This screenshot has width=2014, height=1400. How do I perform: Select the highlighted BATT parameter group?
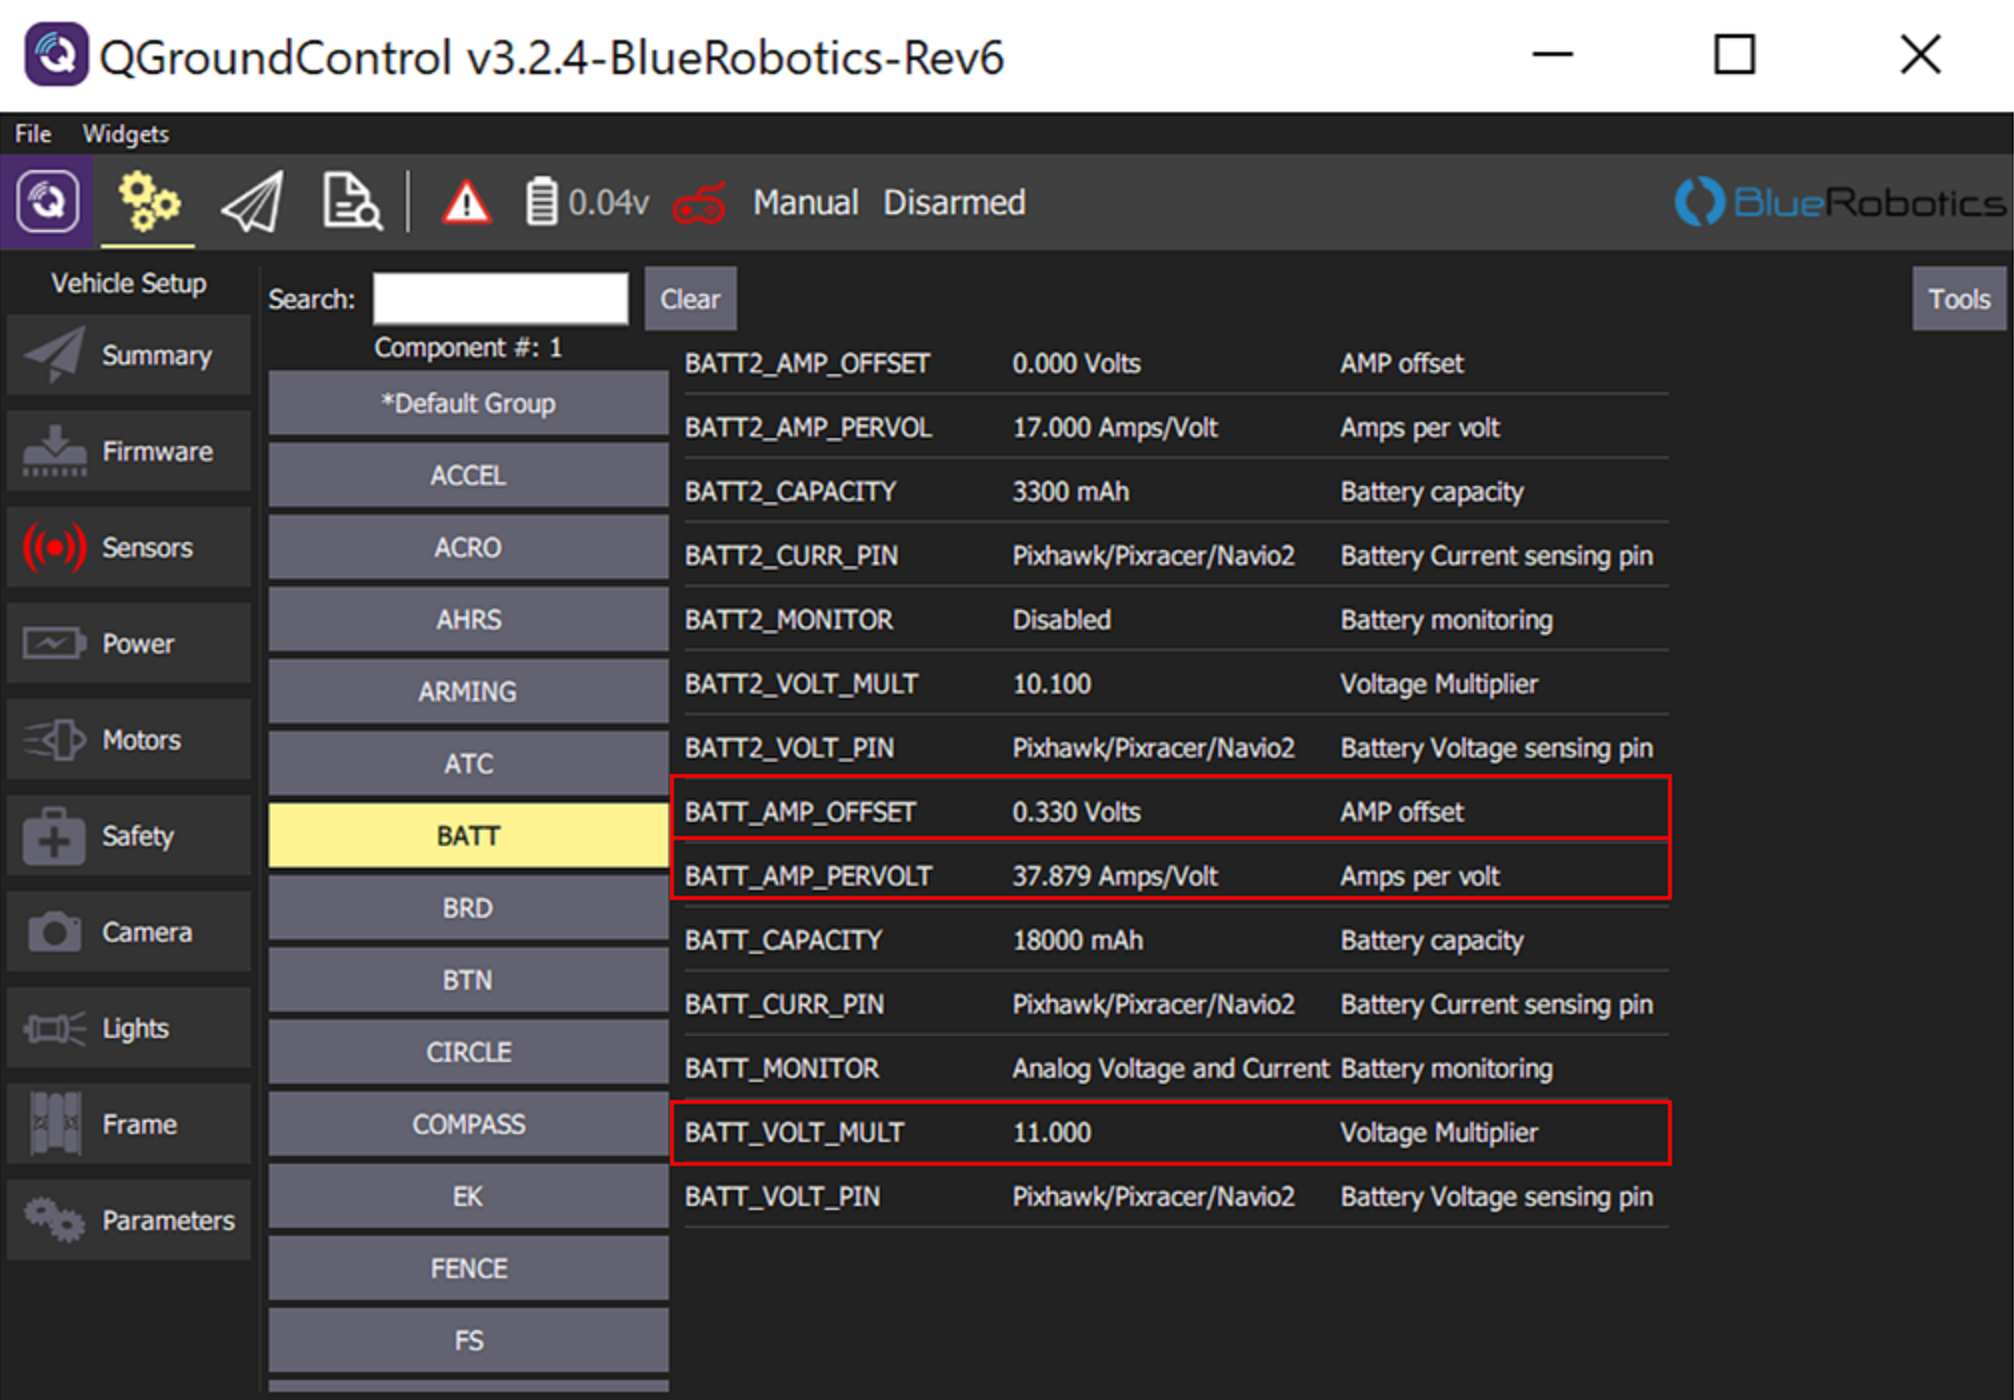468,836
